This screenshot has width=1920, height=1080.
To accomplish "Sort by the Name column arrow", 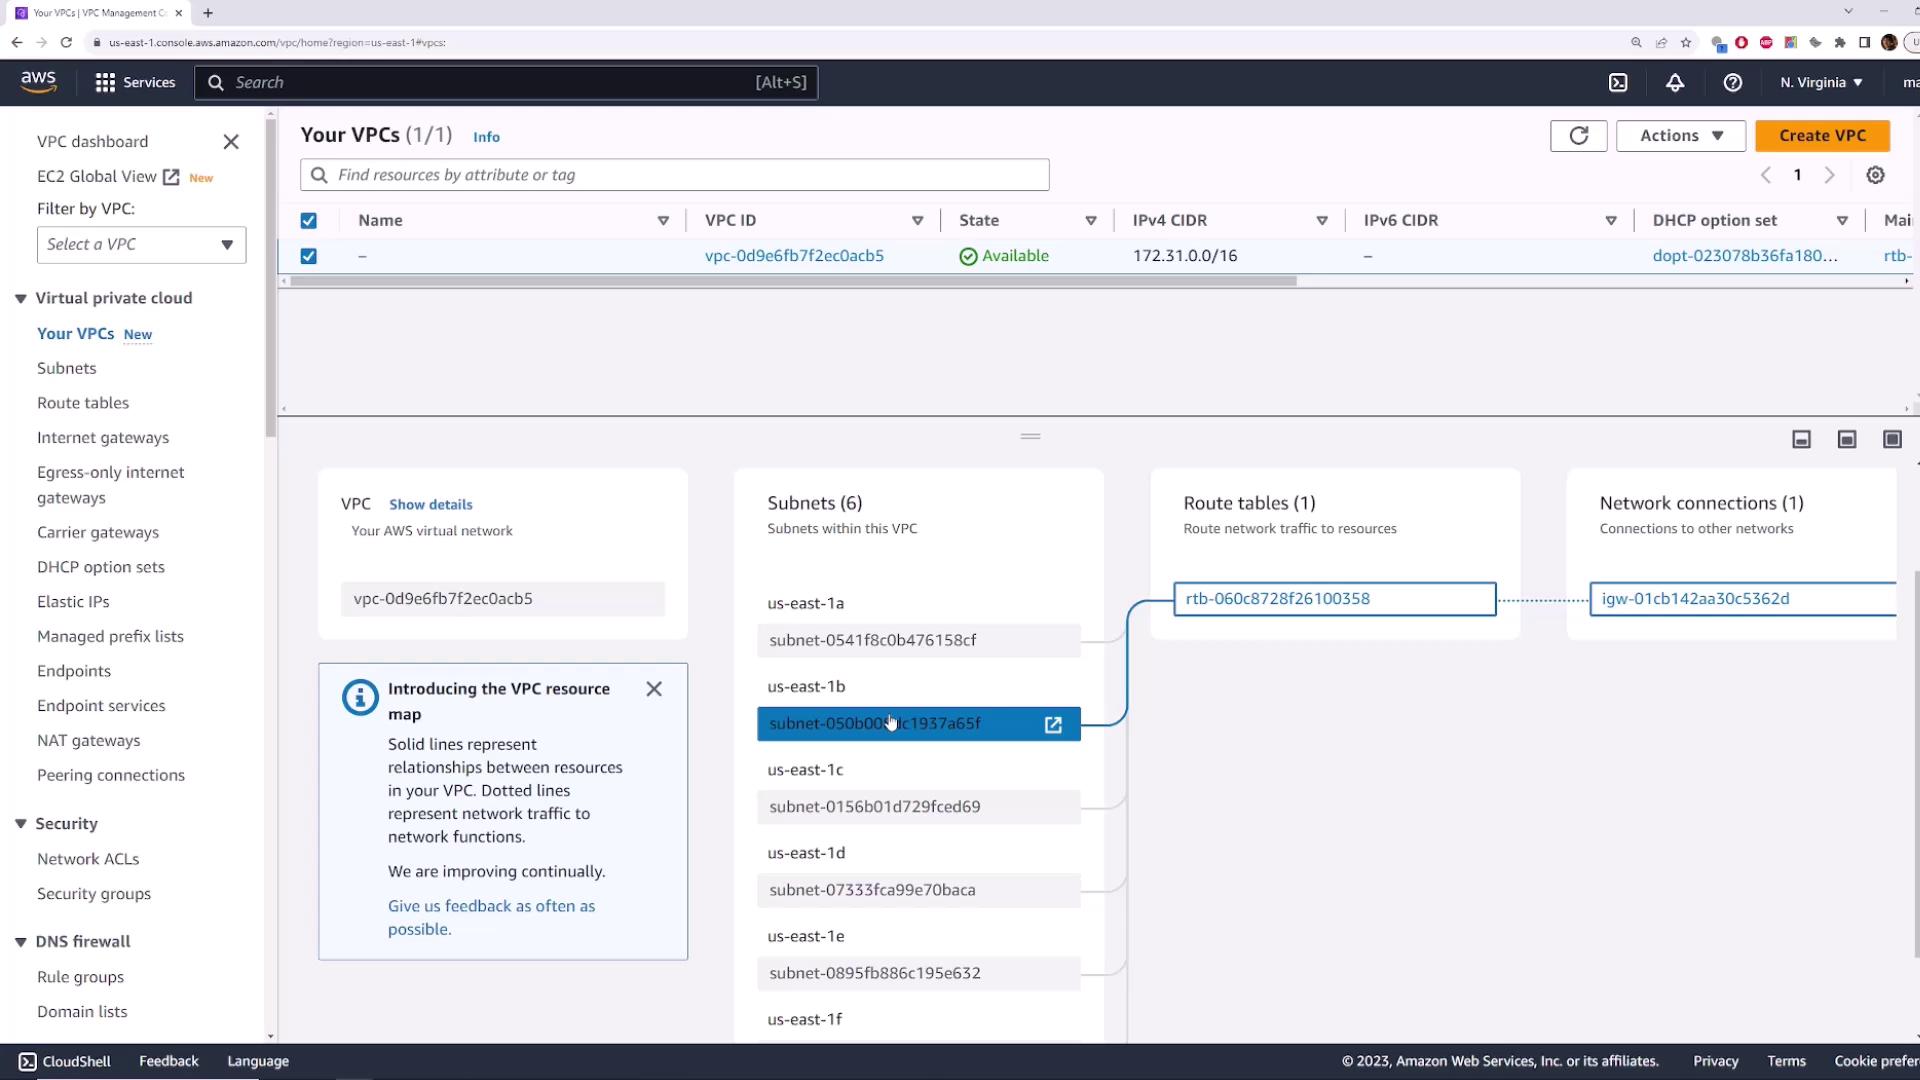I will coord(663,221).
